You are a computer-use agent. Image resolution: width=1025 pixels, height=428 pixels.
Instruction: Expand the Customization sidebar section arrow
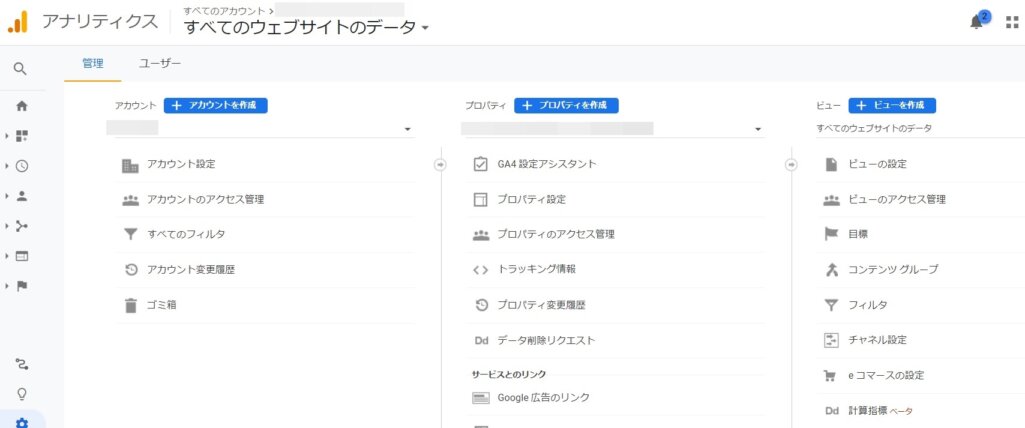pyautogui.click(x=7, y=136)
